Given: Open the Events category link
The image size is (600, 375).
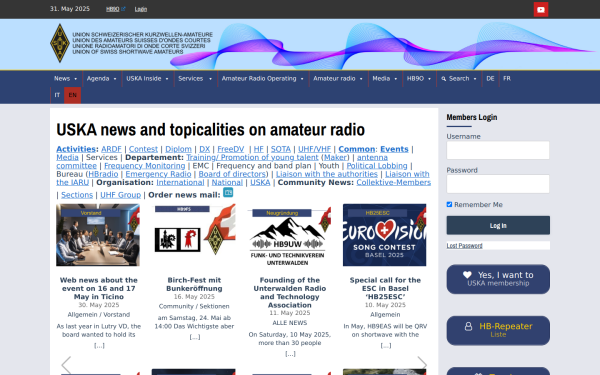Looking at the screenshot, I should point(394,149).
